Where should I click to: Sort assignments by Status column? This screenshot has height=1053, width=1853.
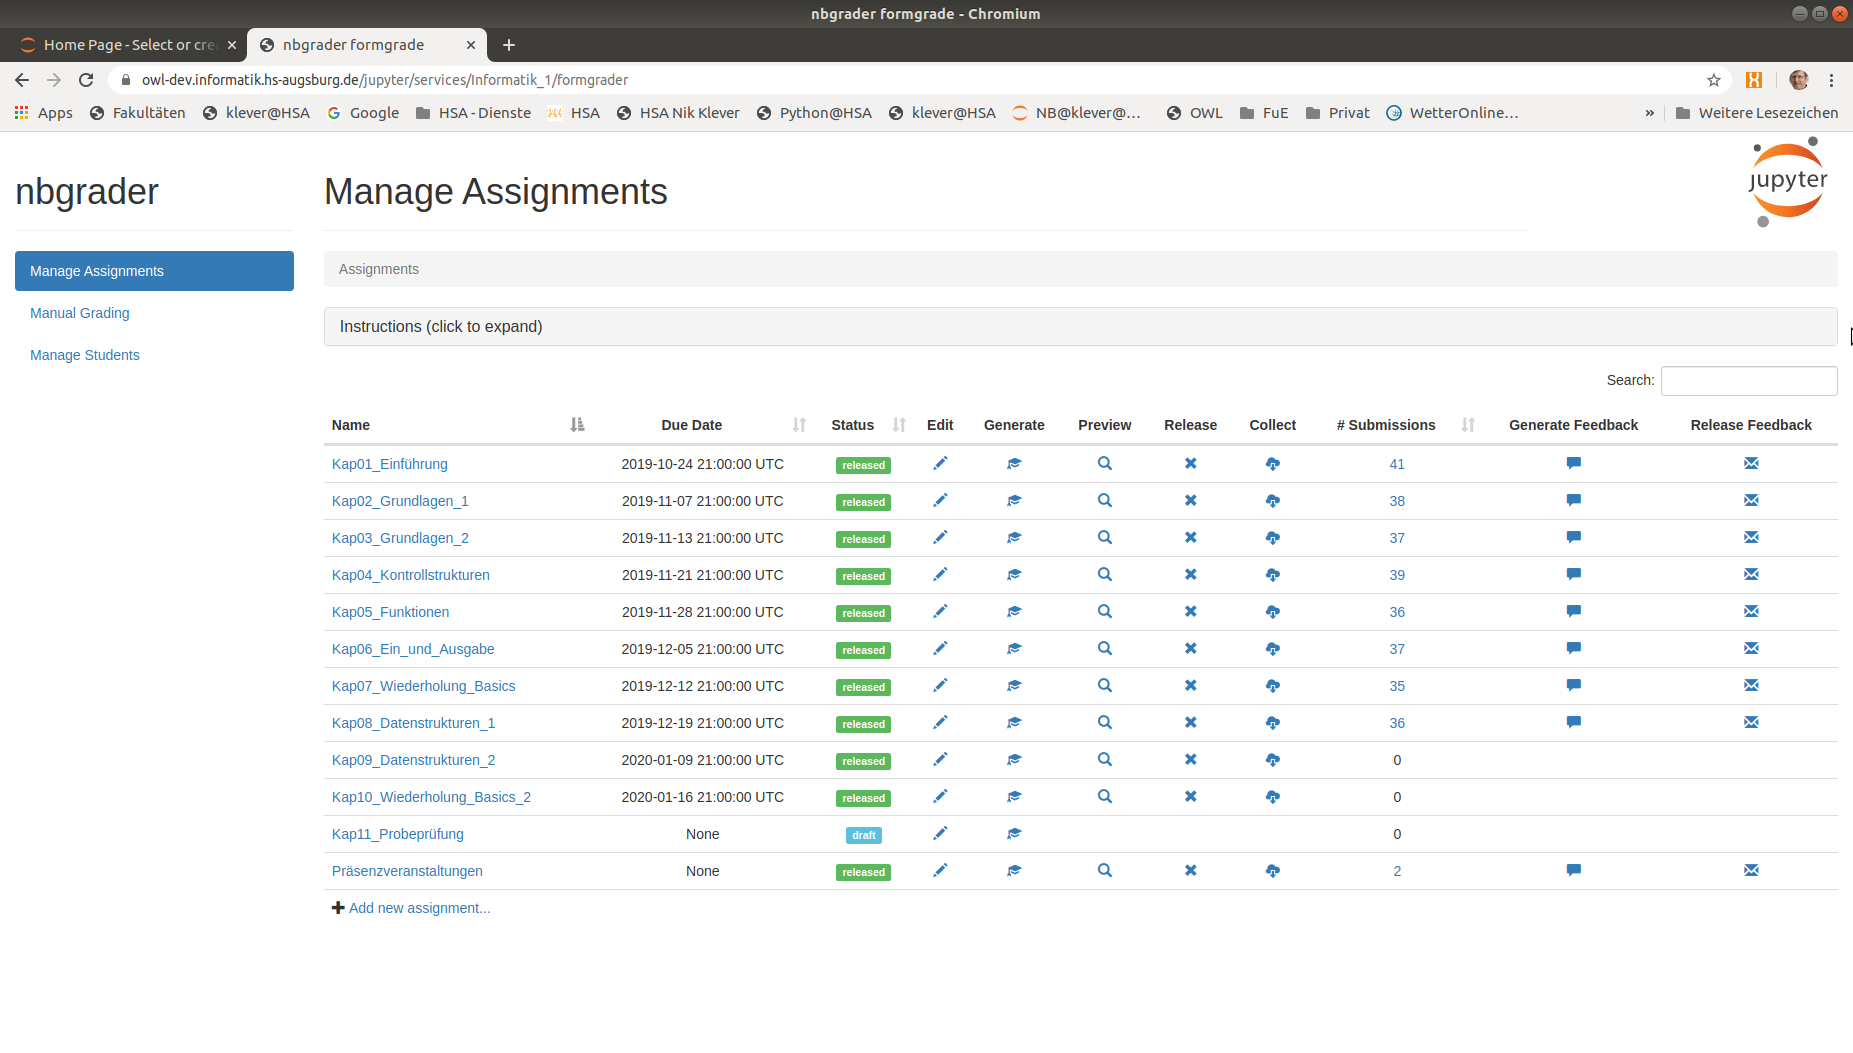pyautogui.click(x=866, y=425)
